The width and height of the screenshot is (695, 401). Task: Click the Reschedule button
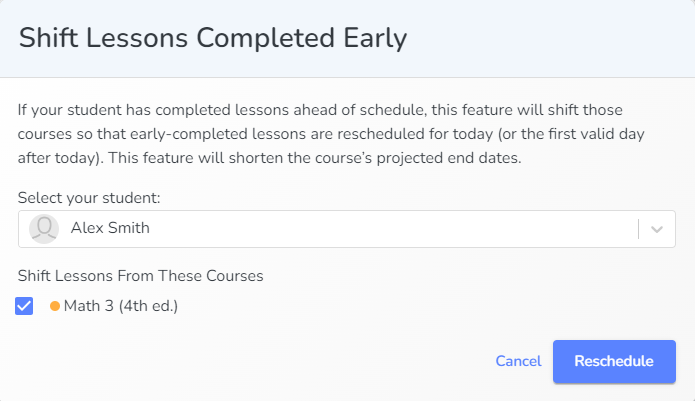(x=614, y=361)
